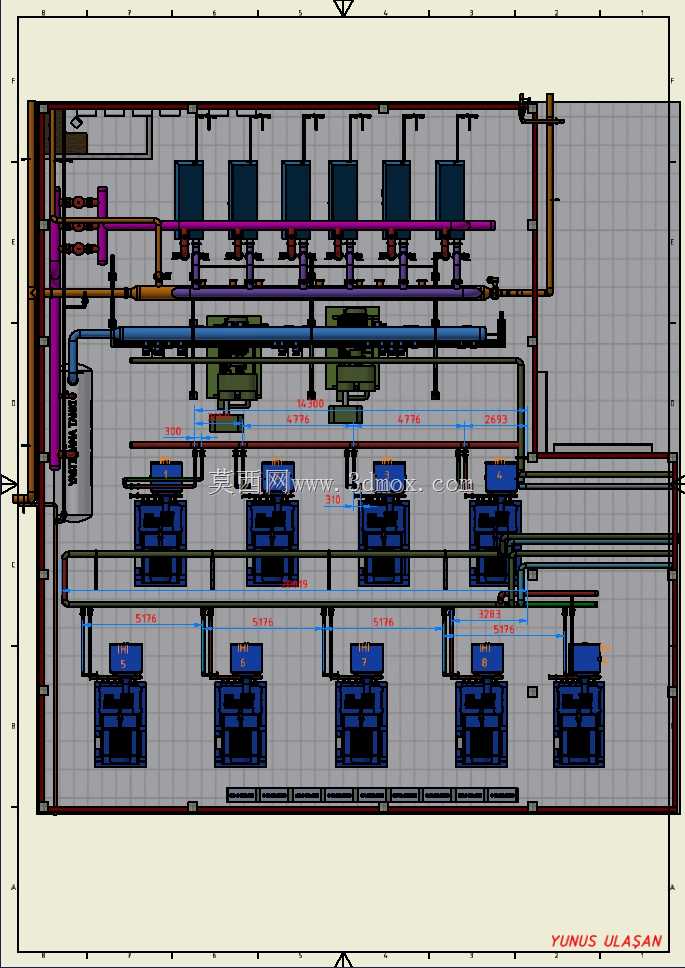Click the diamond symbol in the room corner

76,122
